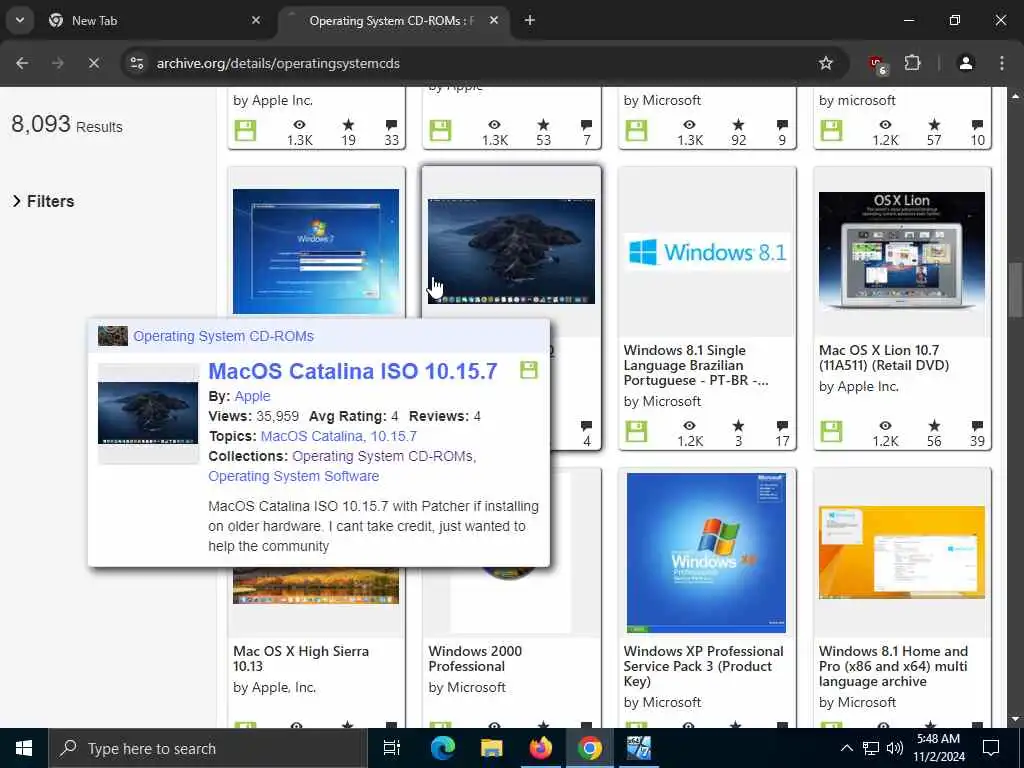Open a new browser tab
Image resolution: width=1024 pixels, height=768 pixels.
pyautogui.click(x=530, y=20)
